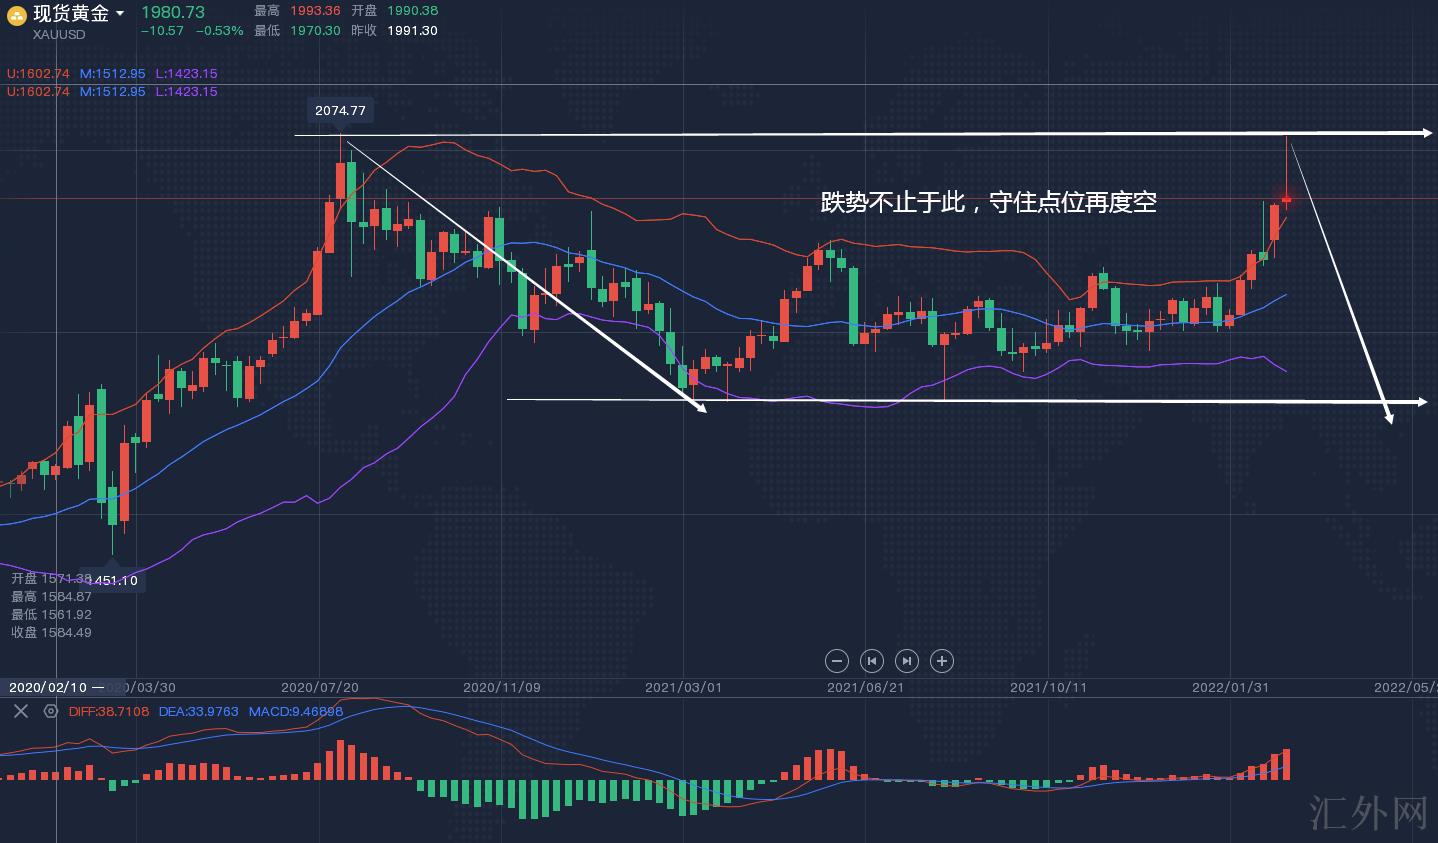Click the 1451.10 low price label
The image size is (1438, 843).
(114, 580)
